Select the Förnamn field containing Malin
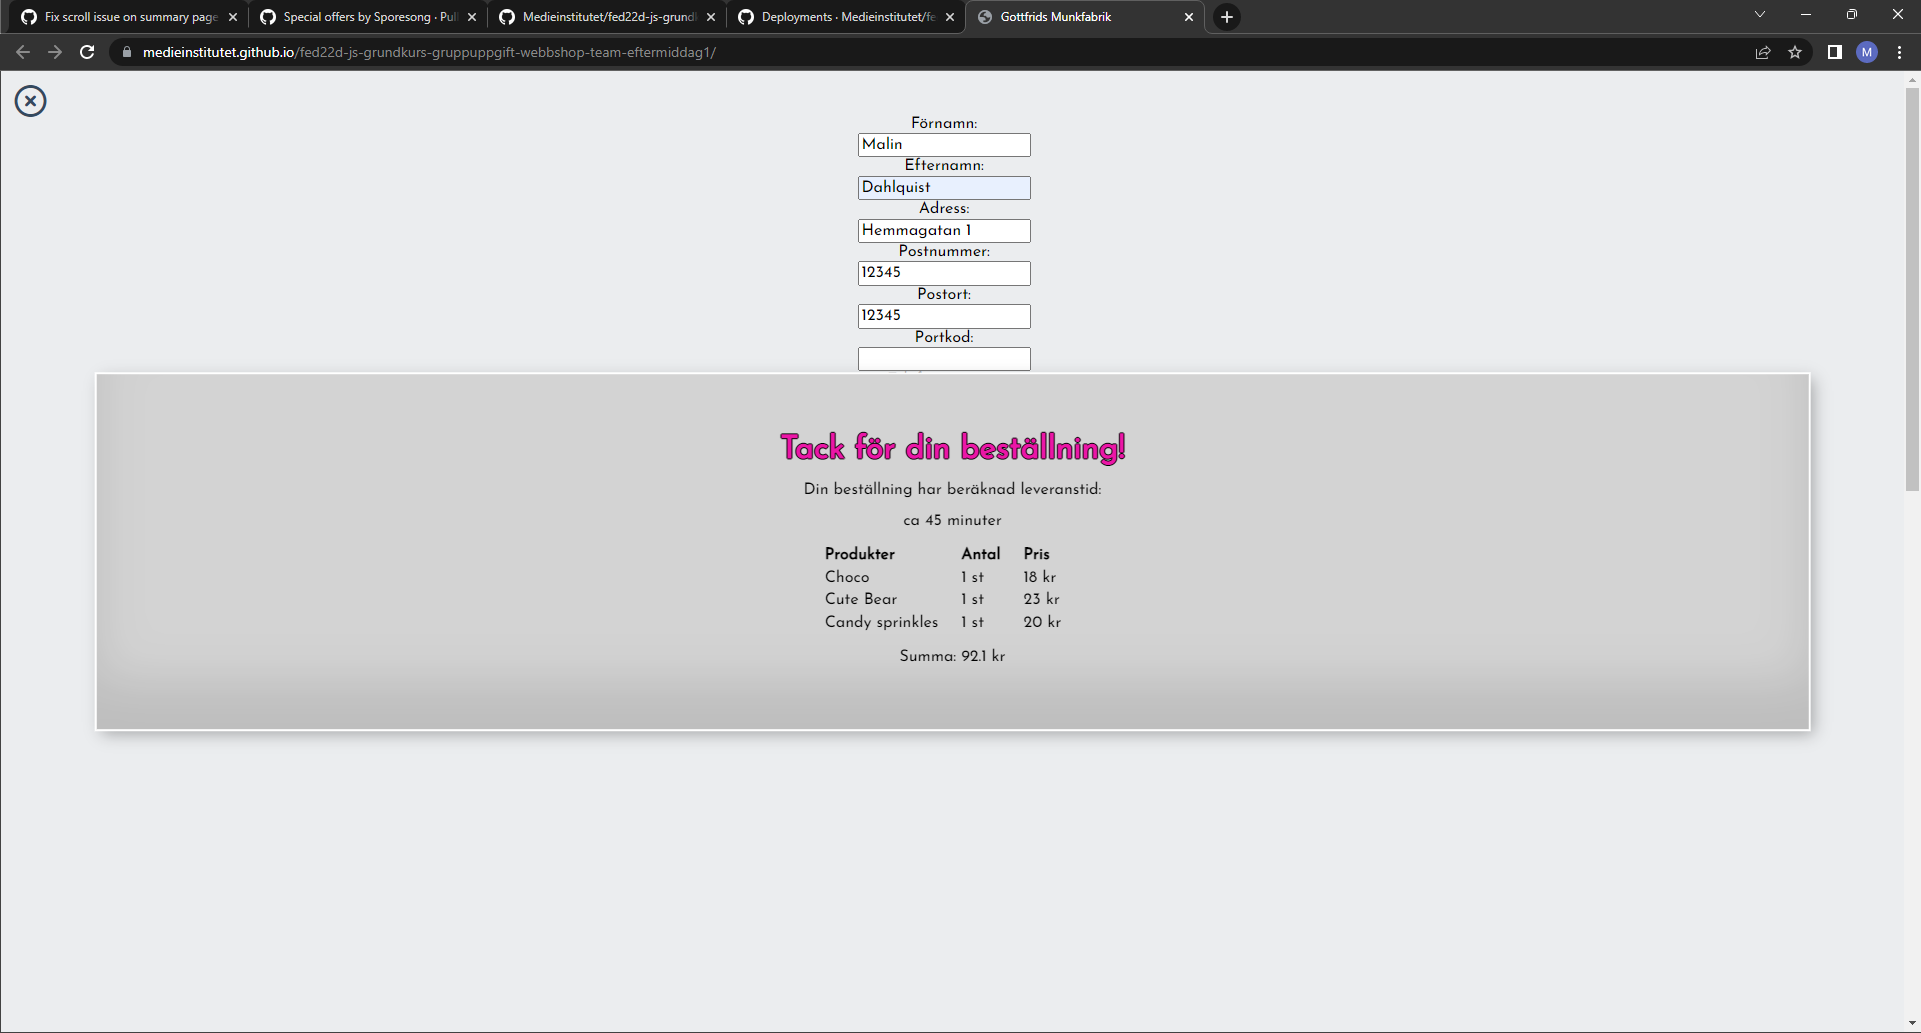1921x1033 pixels. coord(943,144)
